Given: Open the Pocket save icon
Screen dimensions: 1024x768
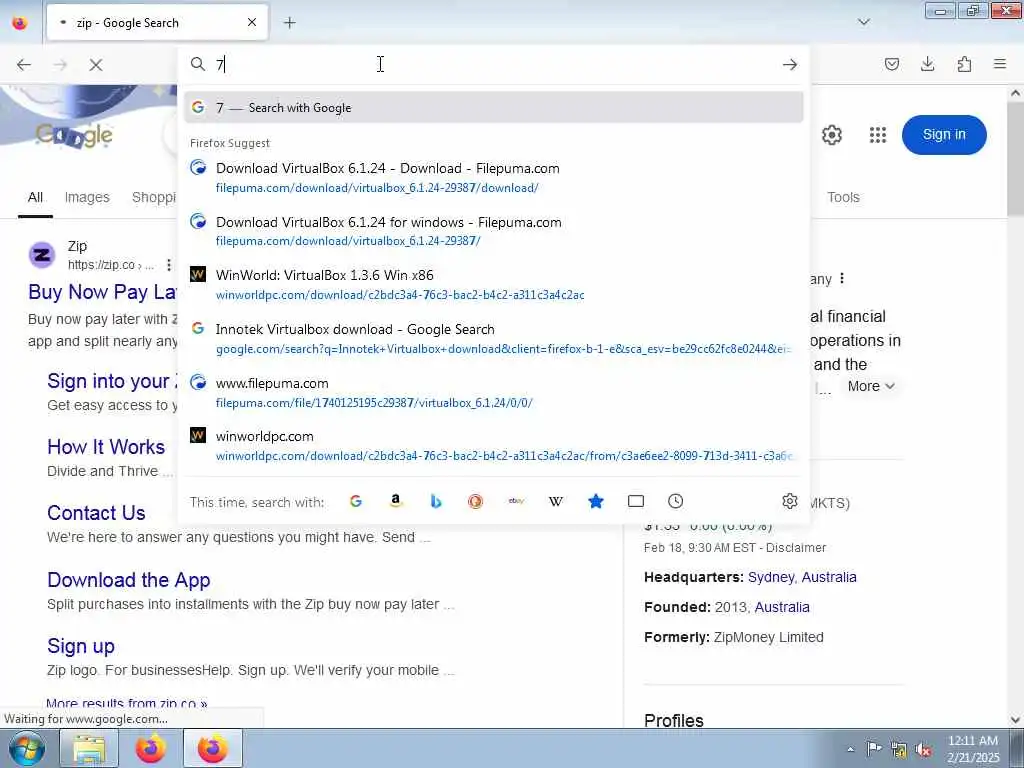Looking at the screenshot, I should 891,64.
